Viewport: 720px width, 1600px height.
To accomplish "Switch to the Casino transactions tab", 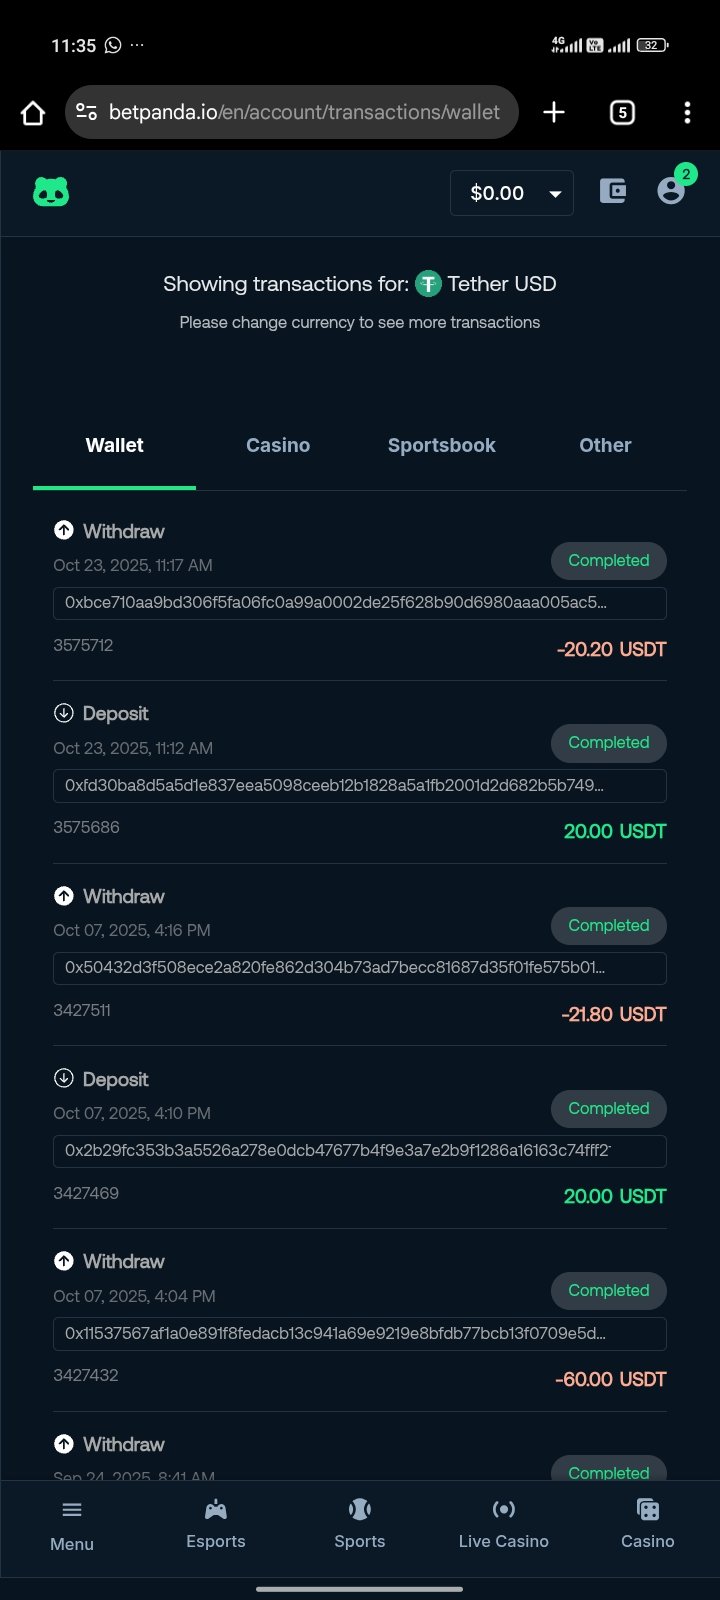I will [x=278, y=446].
